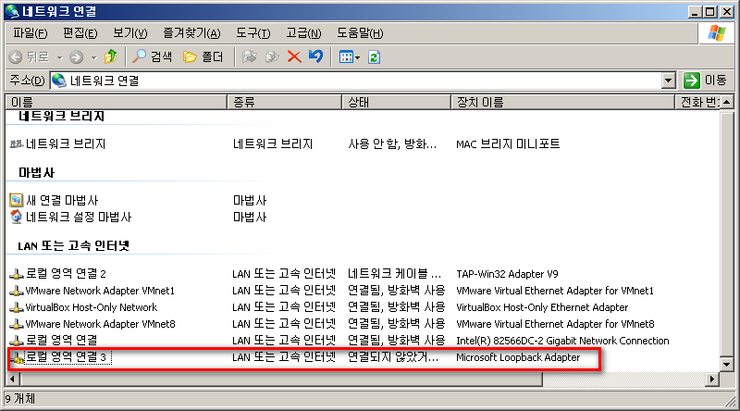Click the vertical scrollbar up arrow
This screenshot has height=411, width=740.
click(727, 102)
